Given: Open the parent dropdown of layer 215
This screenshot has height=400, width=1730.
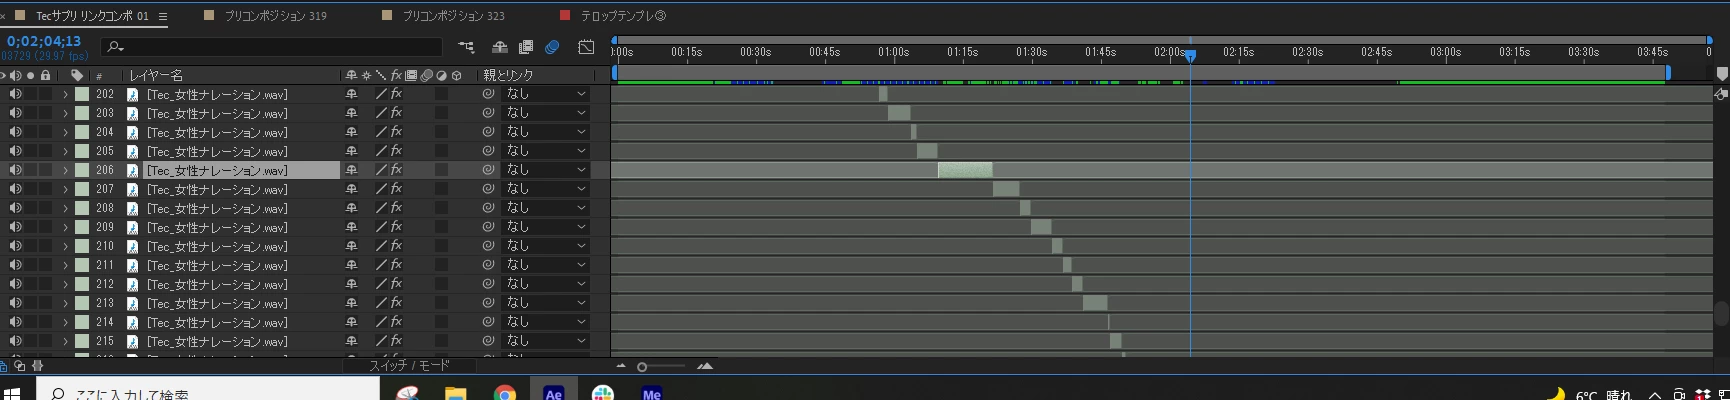Looking at the screenshot, I should (x=545, y=341).
